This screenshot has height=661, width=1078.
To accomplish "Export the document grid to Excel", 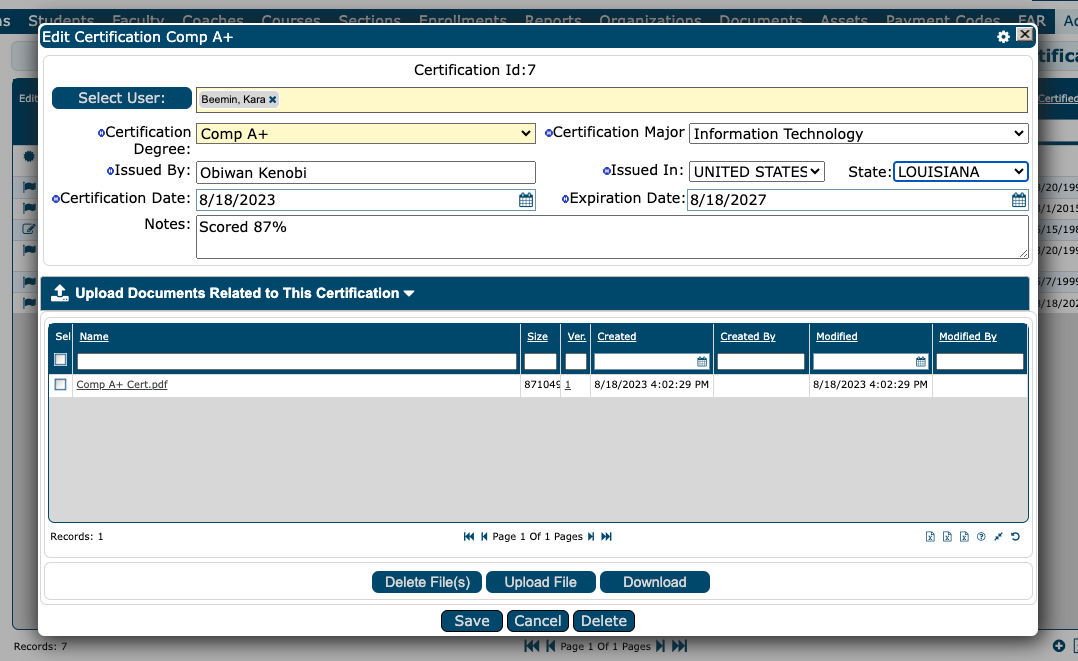I will tap(930, 536).
